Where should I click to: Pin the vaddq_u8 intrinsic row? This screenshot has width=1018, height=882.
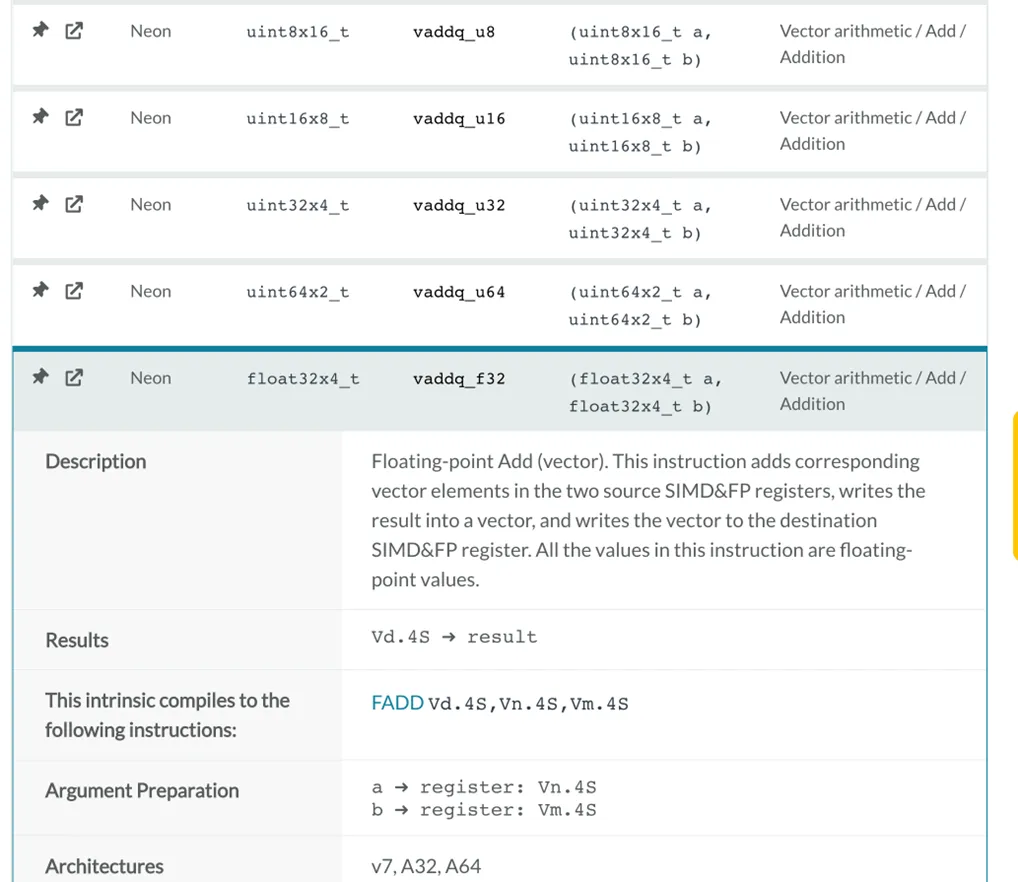click(40, 31)
